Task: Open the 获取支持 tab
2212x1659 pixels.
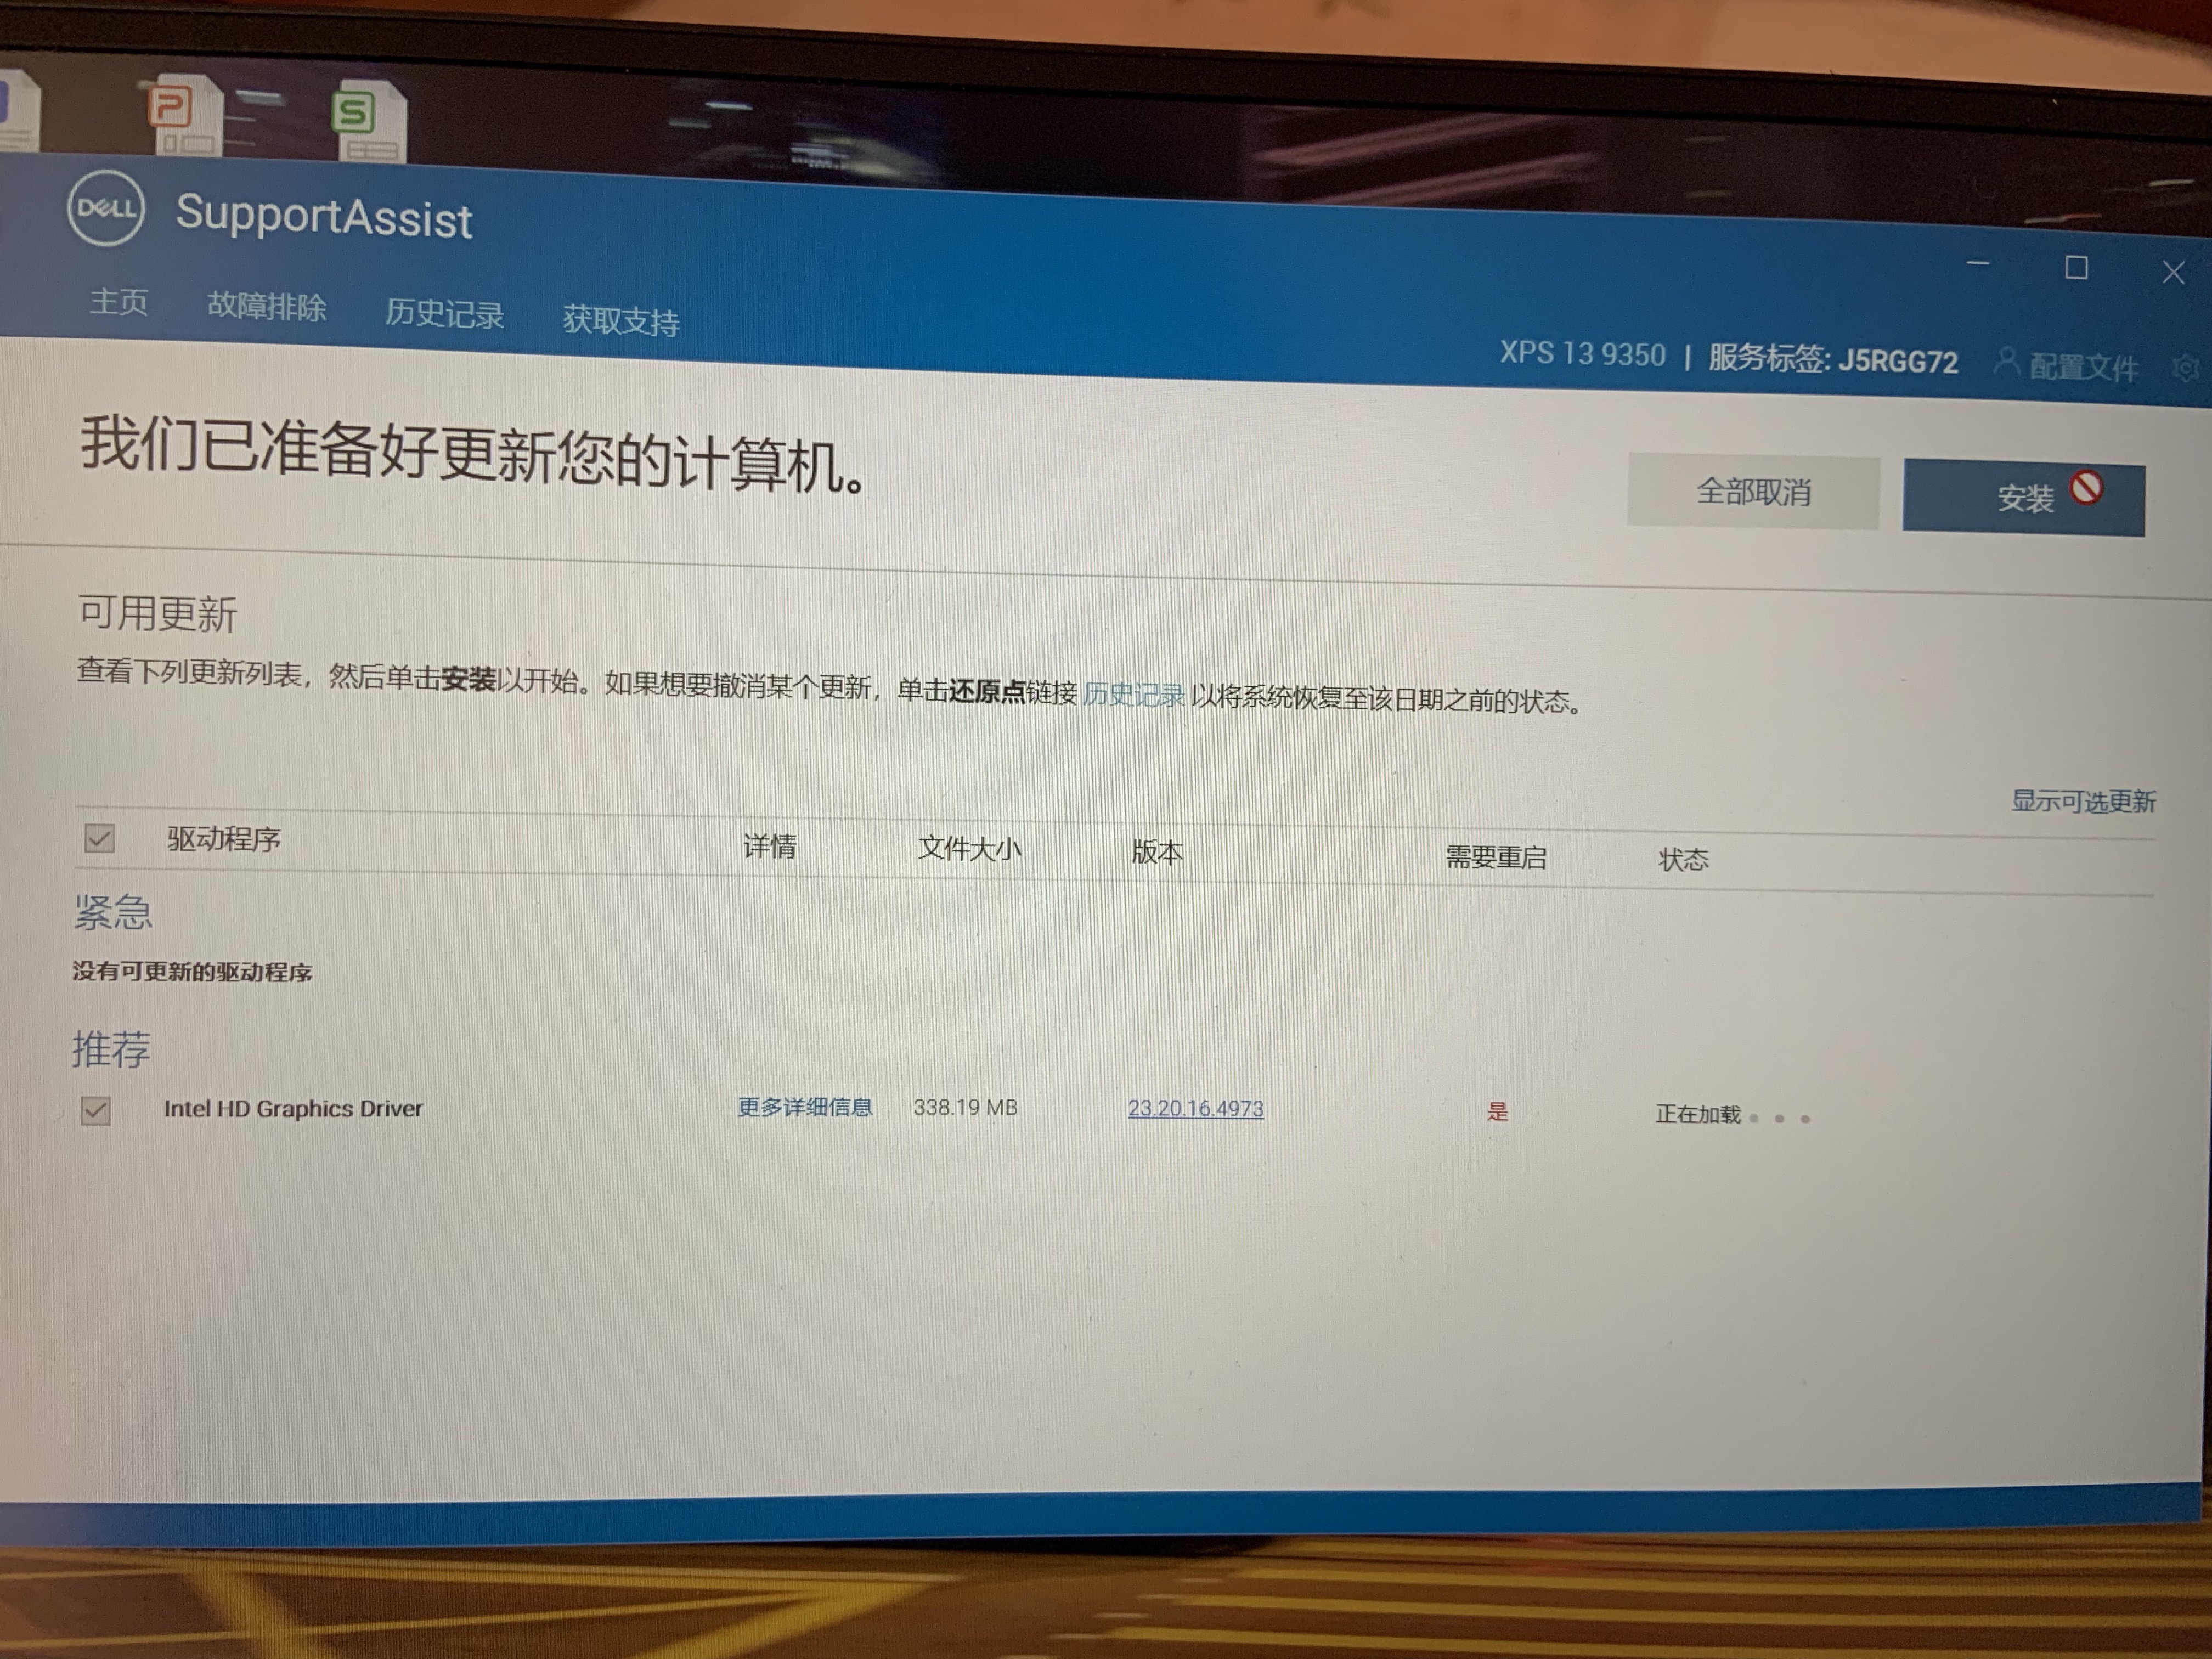Action: coord(621,321)
